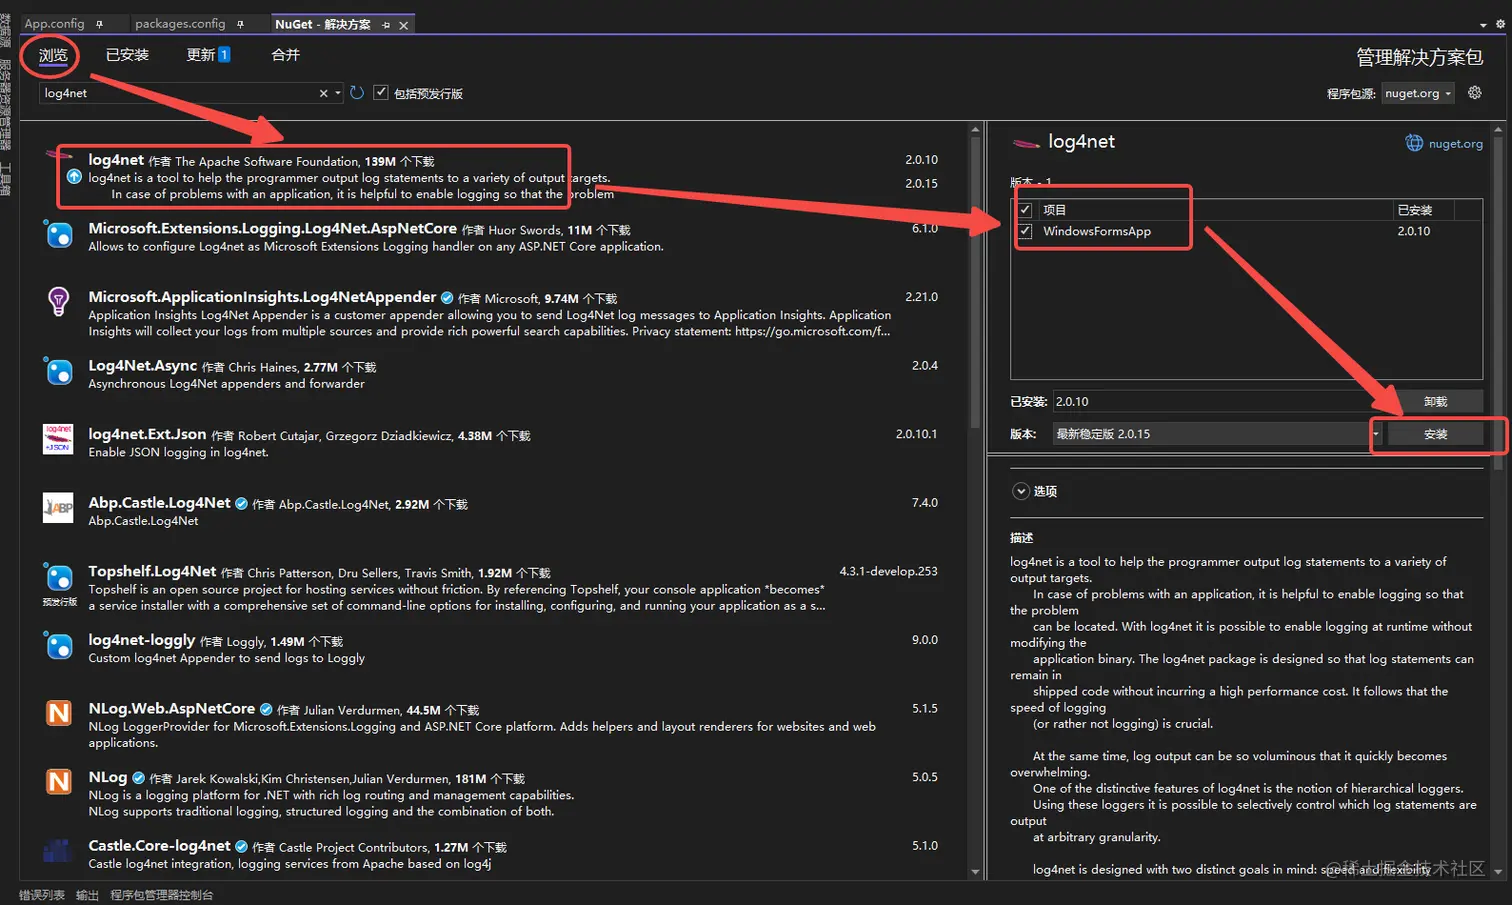Click the nuget.org globe icon in details panel

coord(1414,142)
